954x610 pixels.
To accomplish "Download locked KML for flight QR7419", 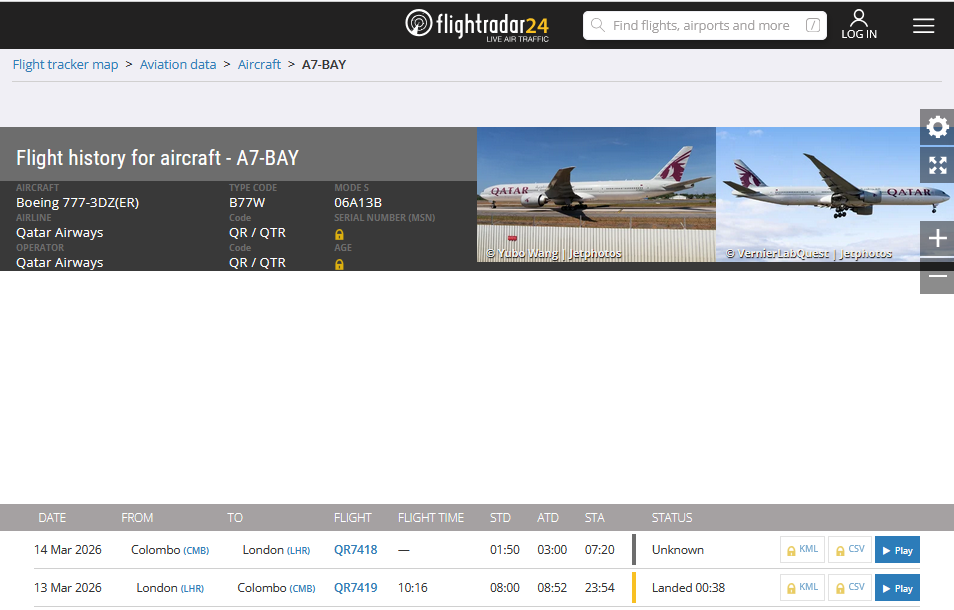I will point(803,587).
